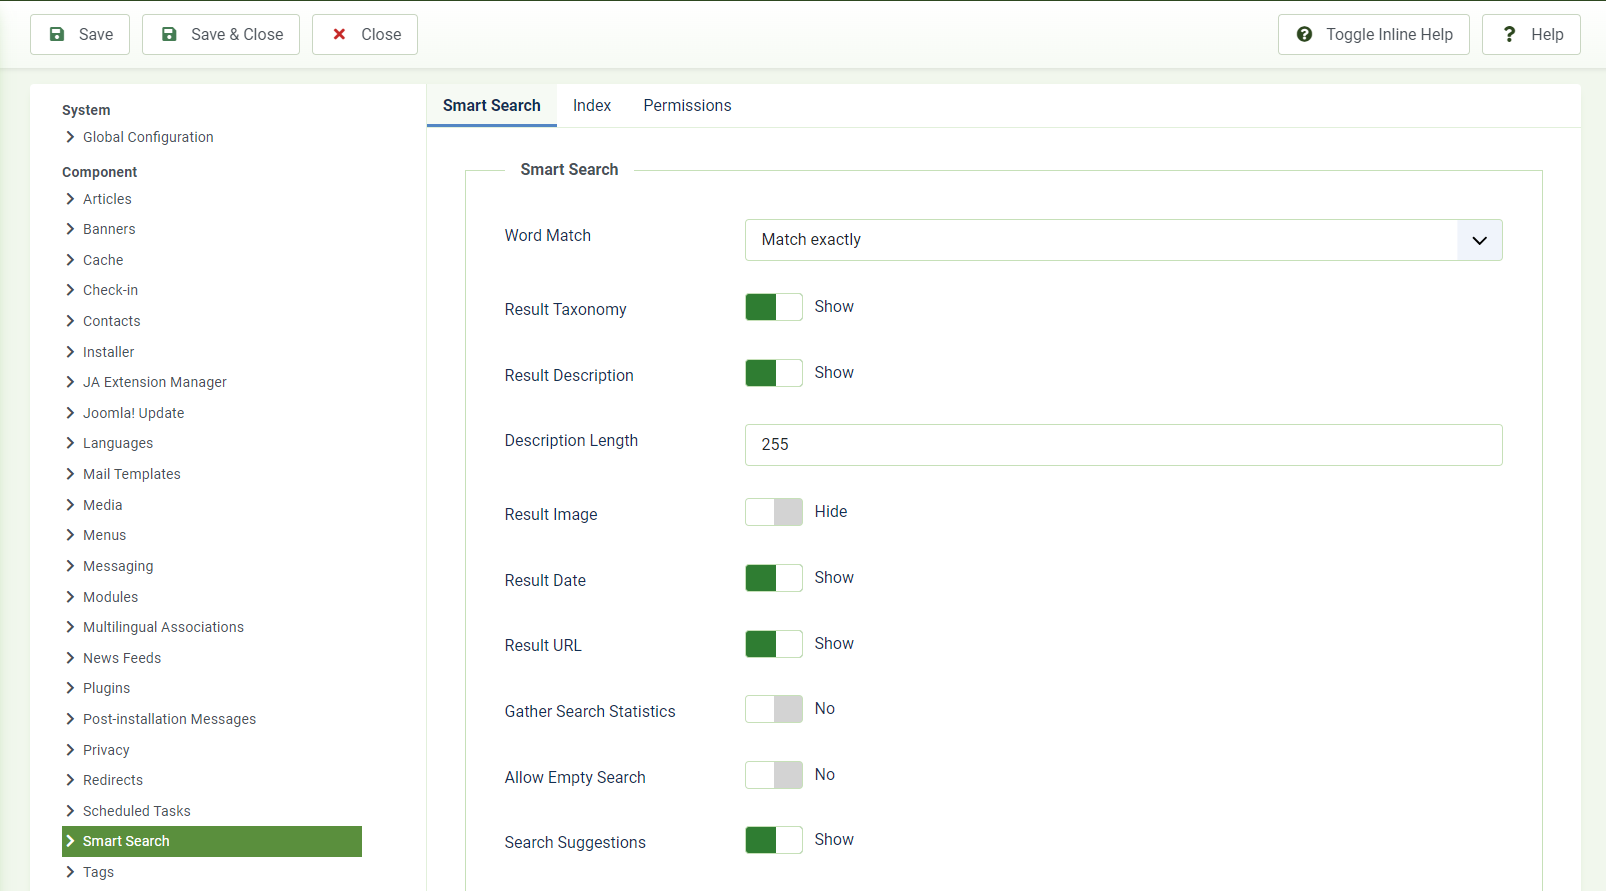Click the chevron beside Cache
Viewport: 1606px width, 891px height.
tap(70, 260)
